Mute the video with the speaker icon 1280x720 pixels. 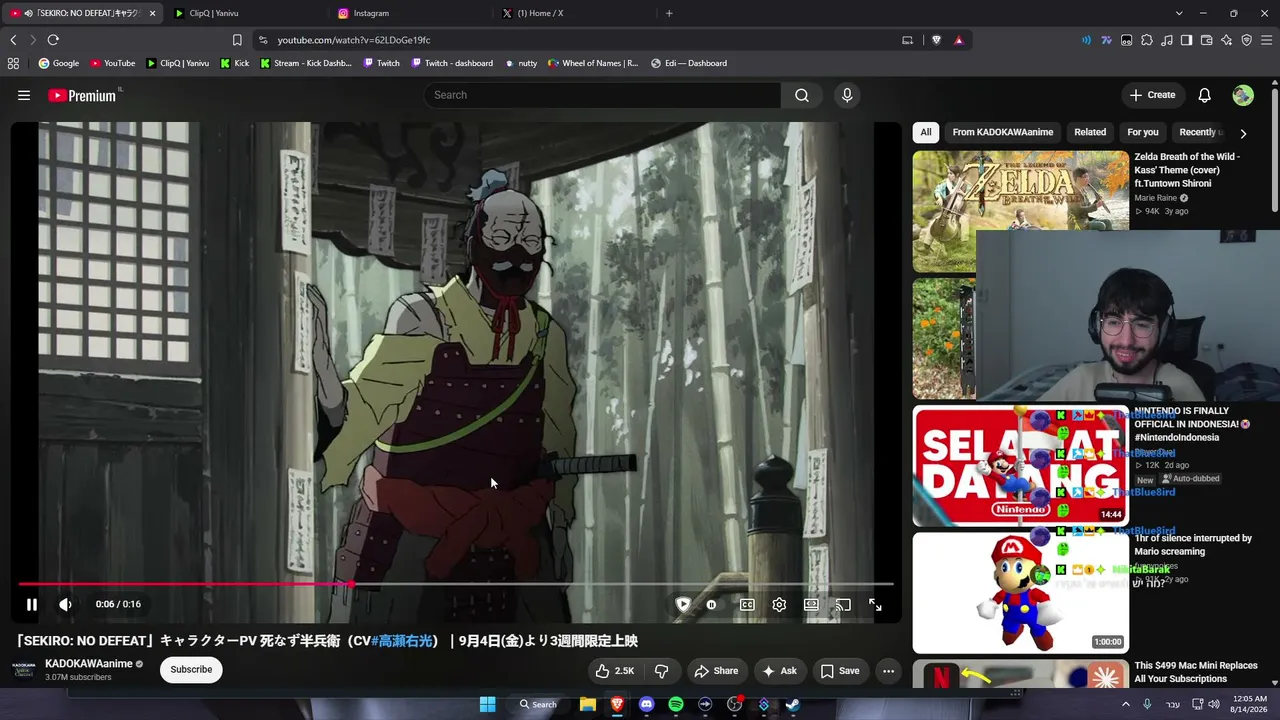[x=65, y=604]
